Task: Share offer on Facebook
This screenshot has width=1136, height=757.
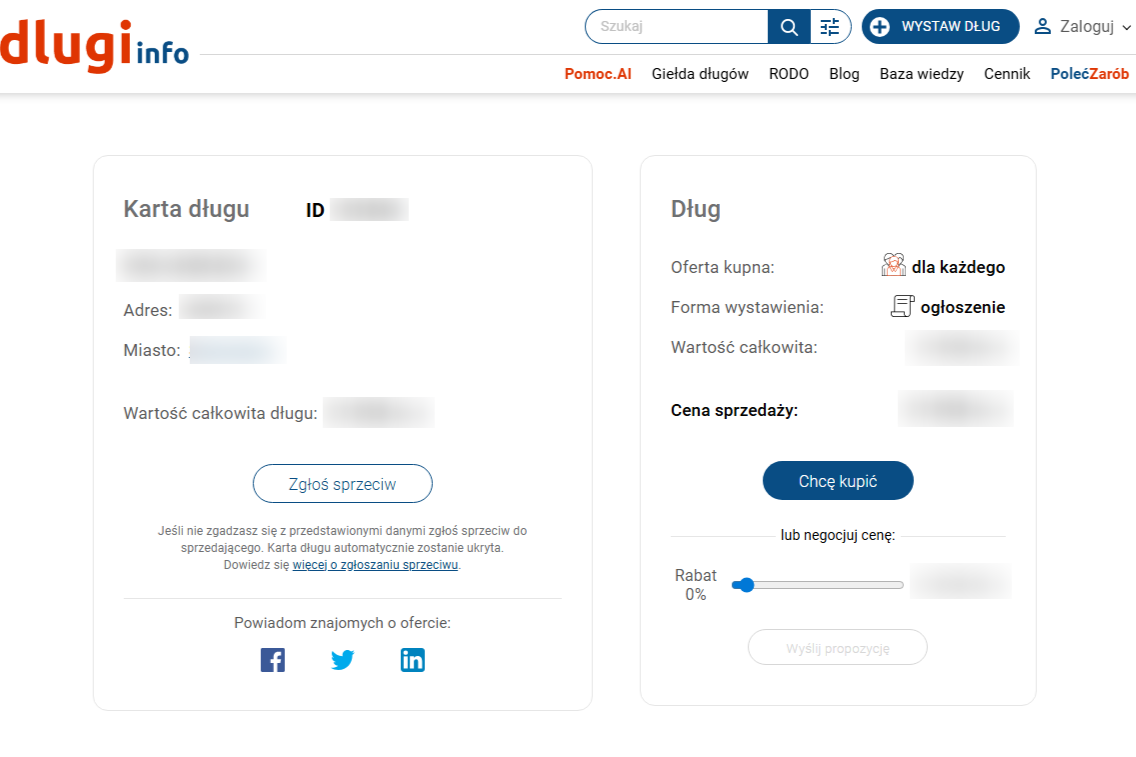Action: click(272, 660)
